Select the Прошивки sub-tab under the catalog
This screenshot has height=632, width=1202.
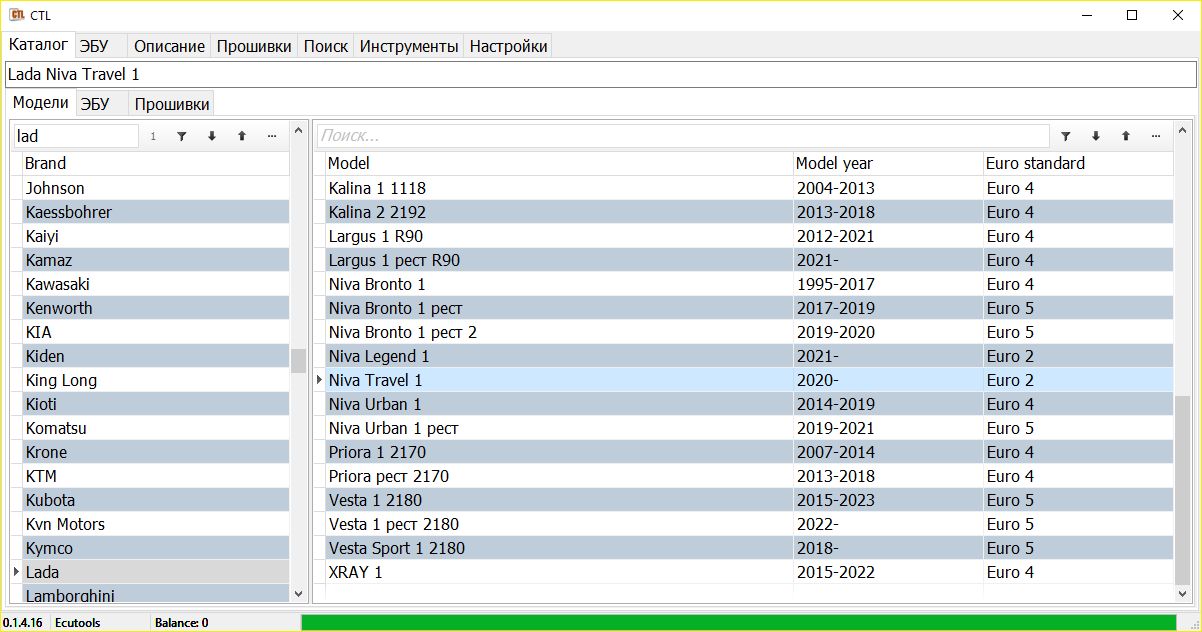click(x=172, y=104)
